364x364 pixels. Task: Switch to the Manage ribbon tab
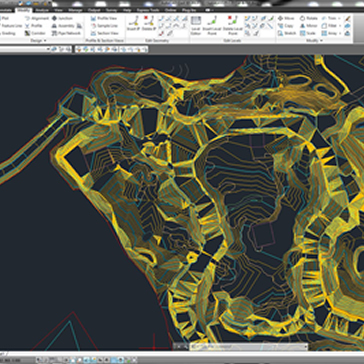tap(75, 10)
